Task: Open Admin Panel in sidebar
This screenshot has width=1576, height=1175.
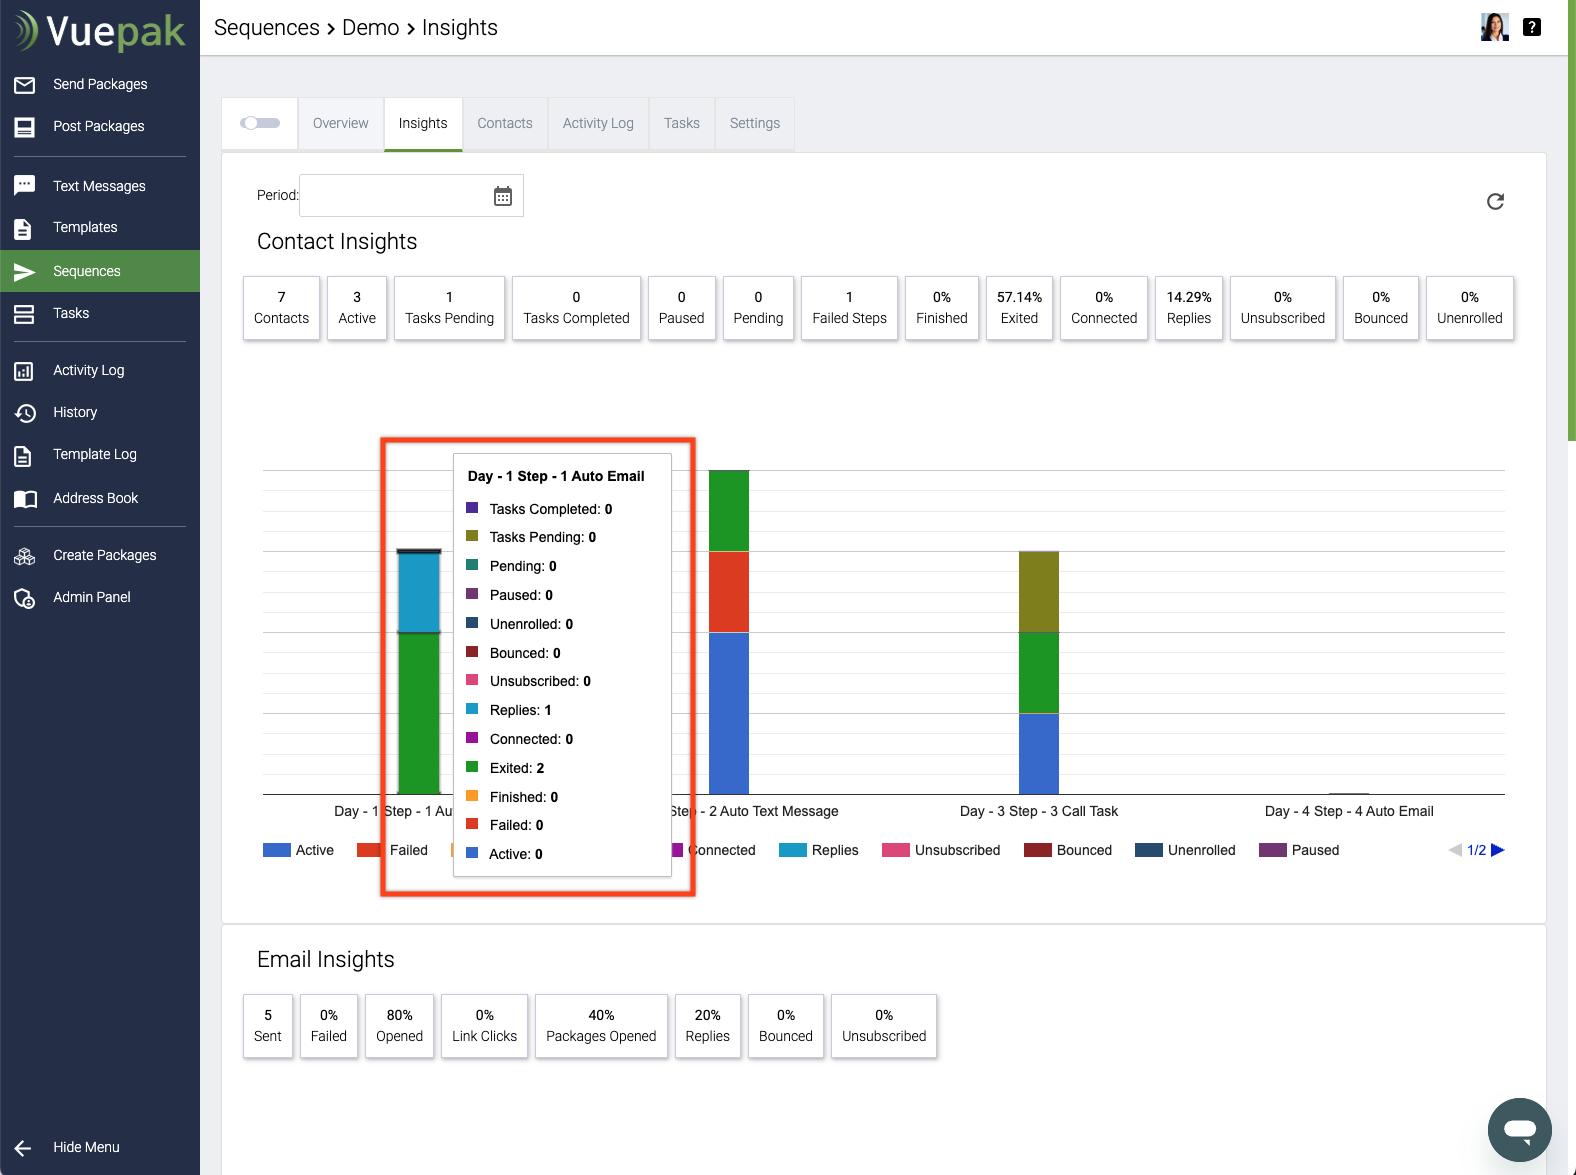Action: [x=91, y=597]
